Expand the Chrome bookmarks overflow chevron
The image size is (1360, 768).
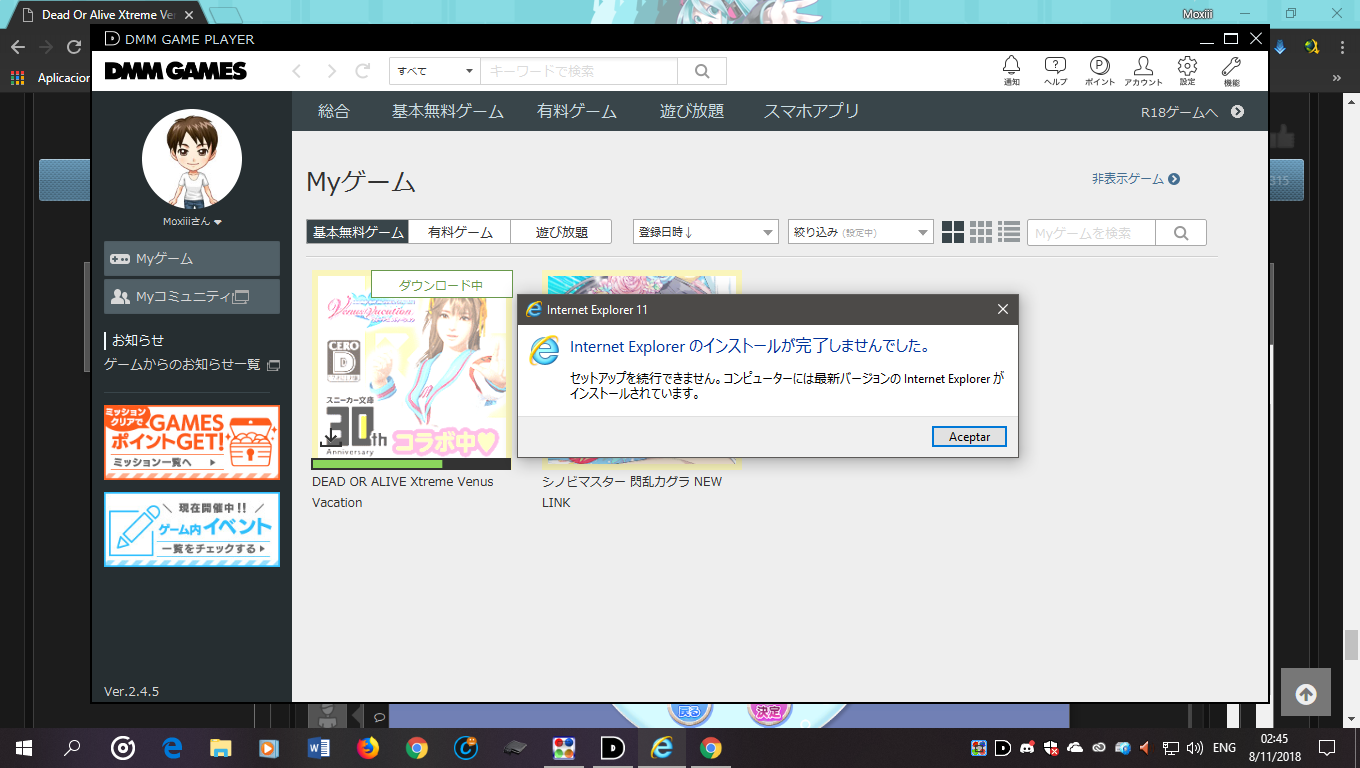coord(1337,77)
